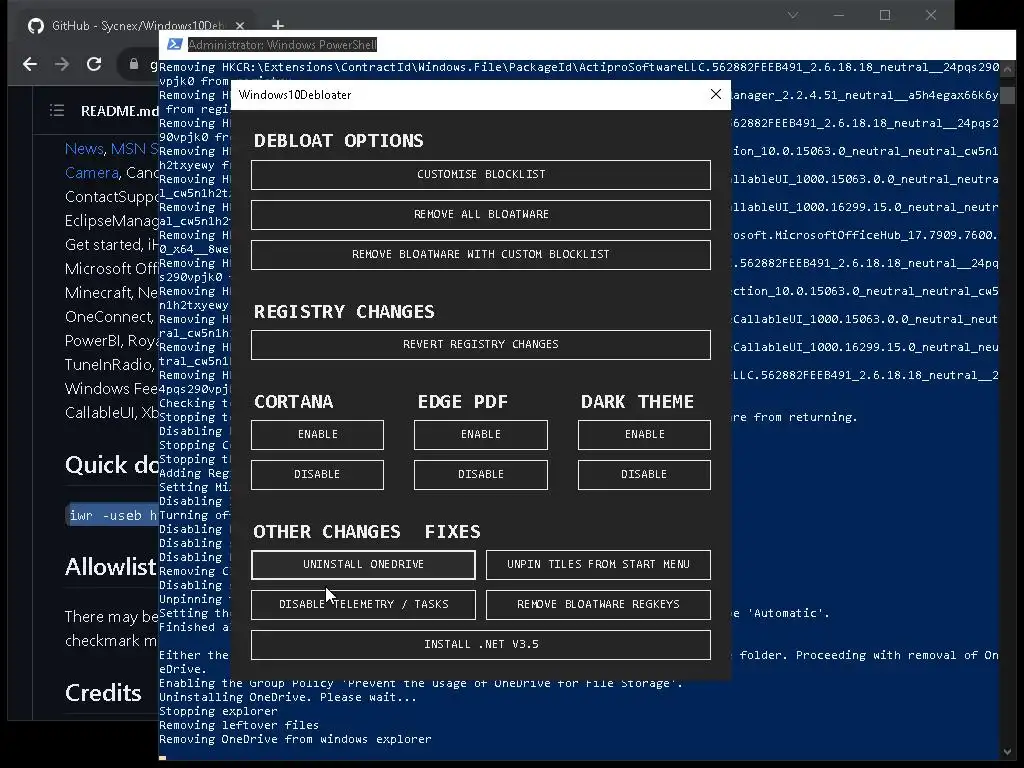Image resolution: width=1024 pixels, height=768 pixels.
Task: Click the PowerShell window icon
Action: [174, 44]
